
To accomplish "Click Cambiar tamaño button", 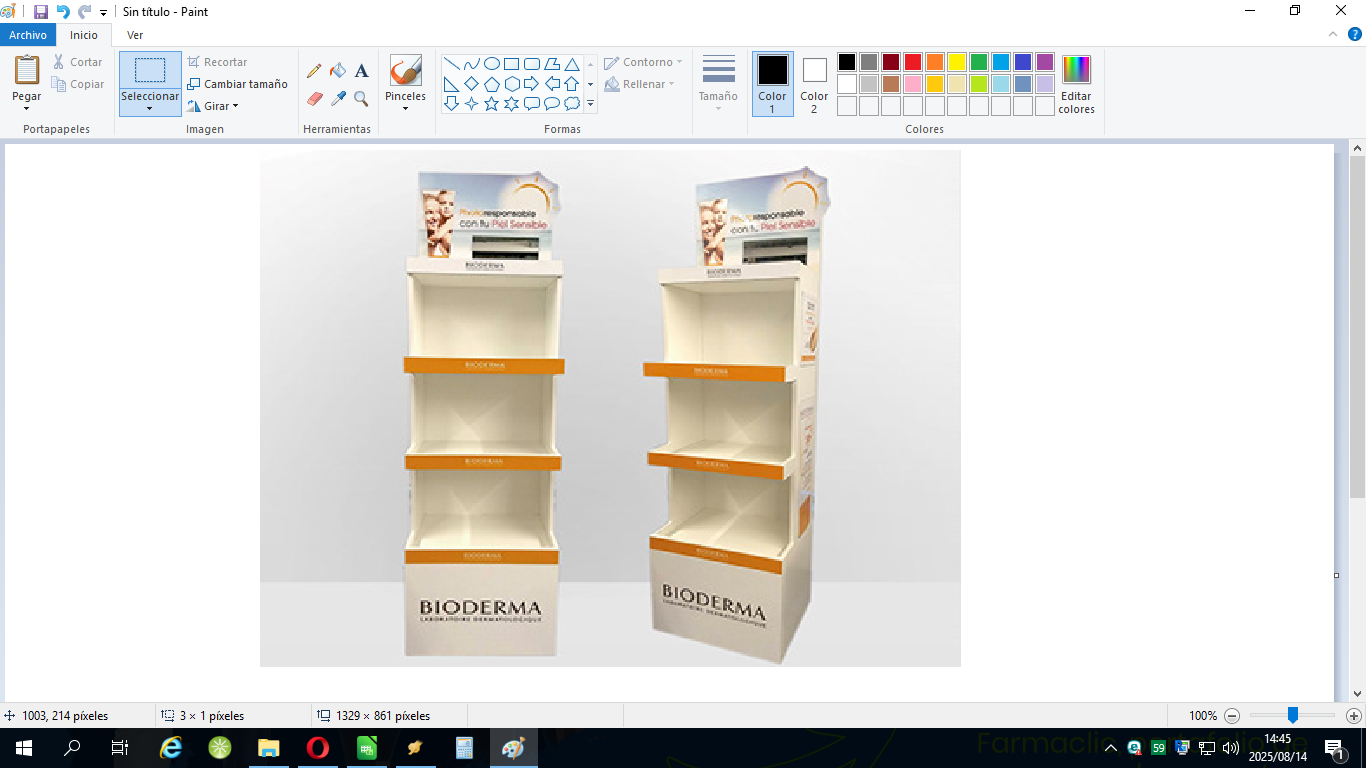I will click(238, 84).
